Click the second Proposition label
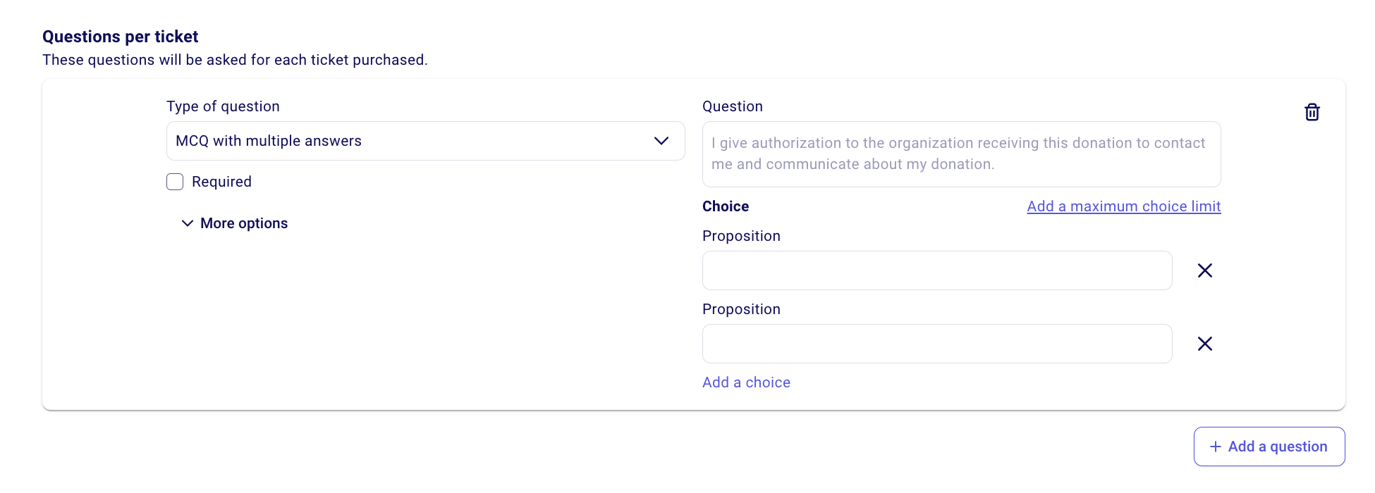Screen dimensions: 1375x493 (741, 310)
